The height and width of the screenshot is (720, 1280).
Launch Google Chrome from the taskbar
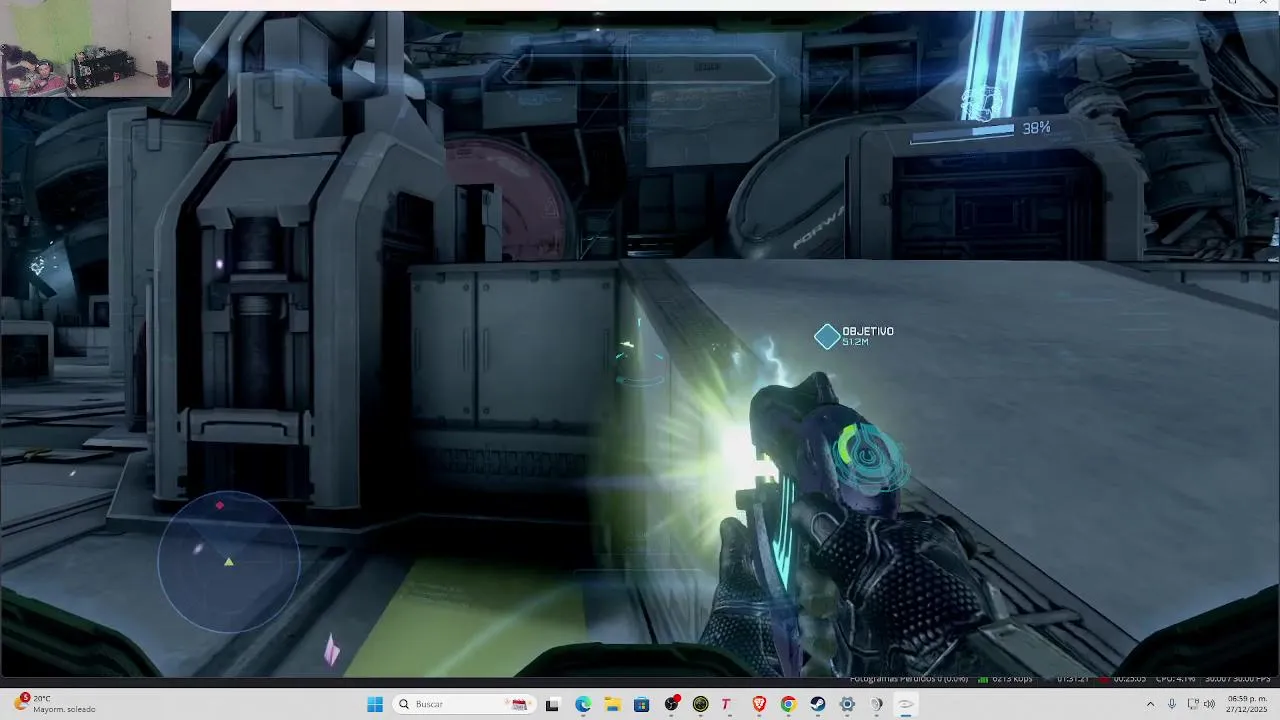point(788,704)
